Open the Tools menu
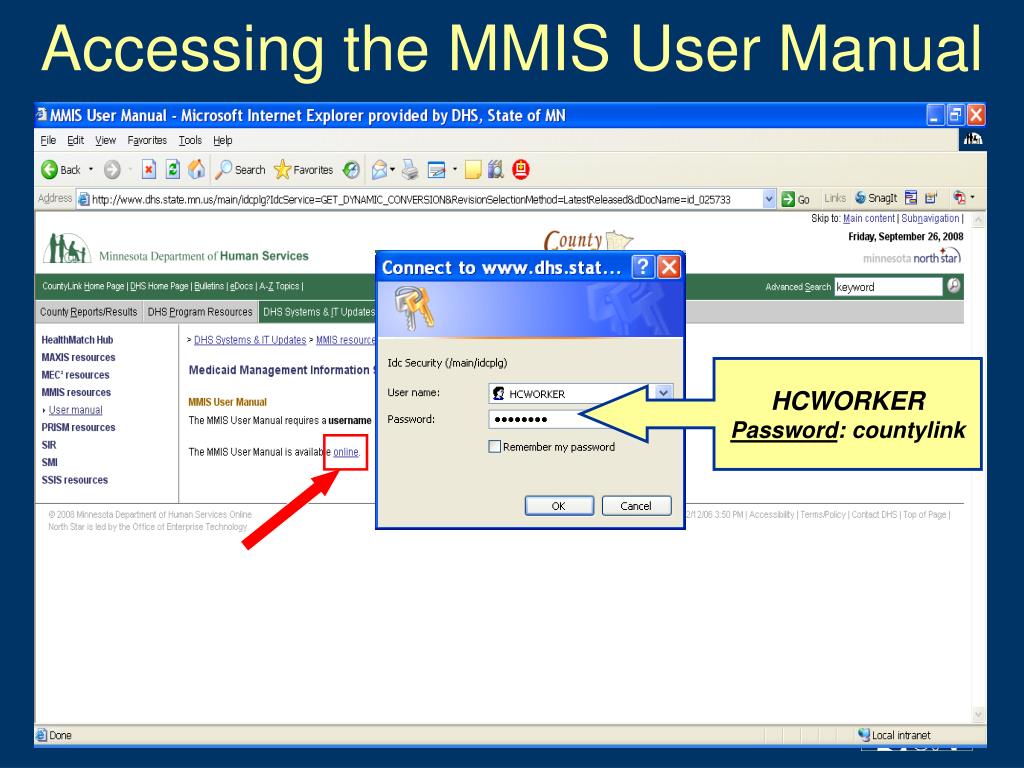This screenshot has height=768, width=1024. tap(190, 140)
